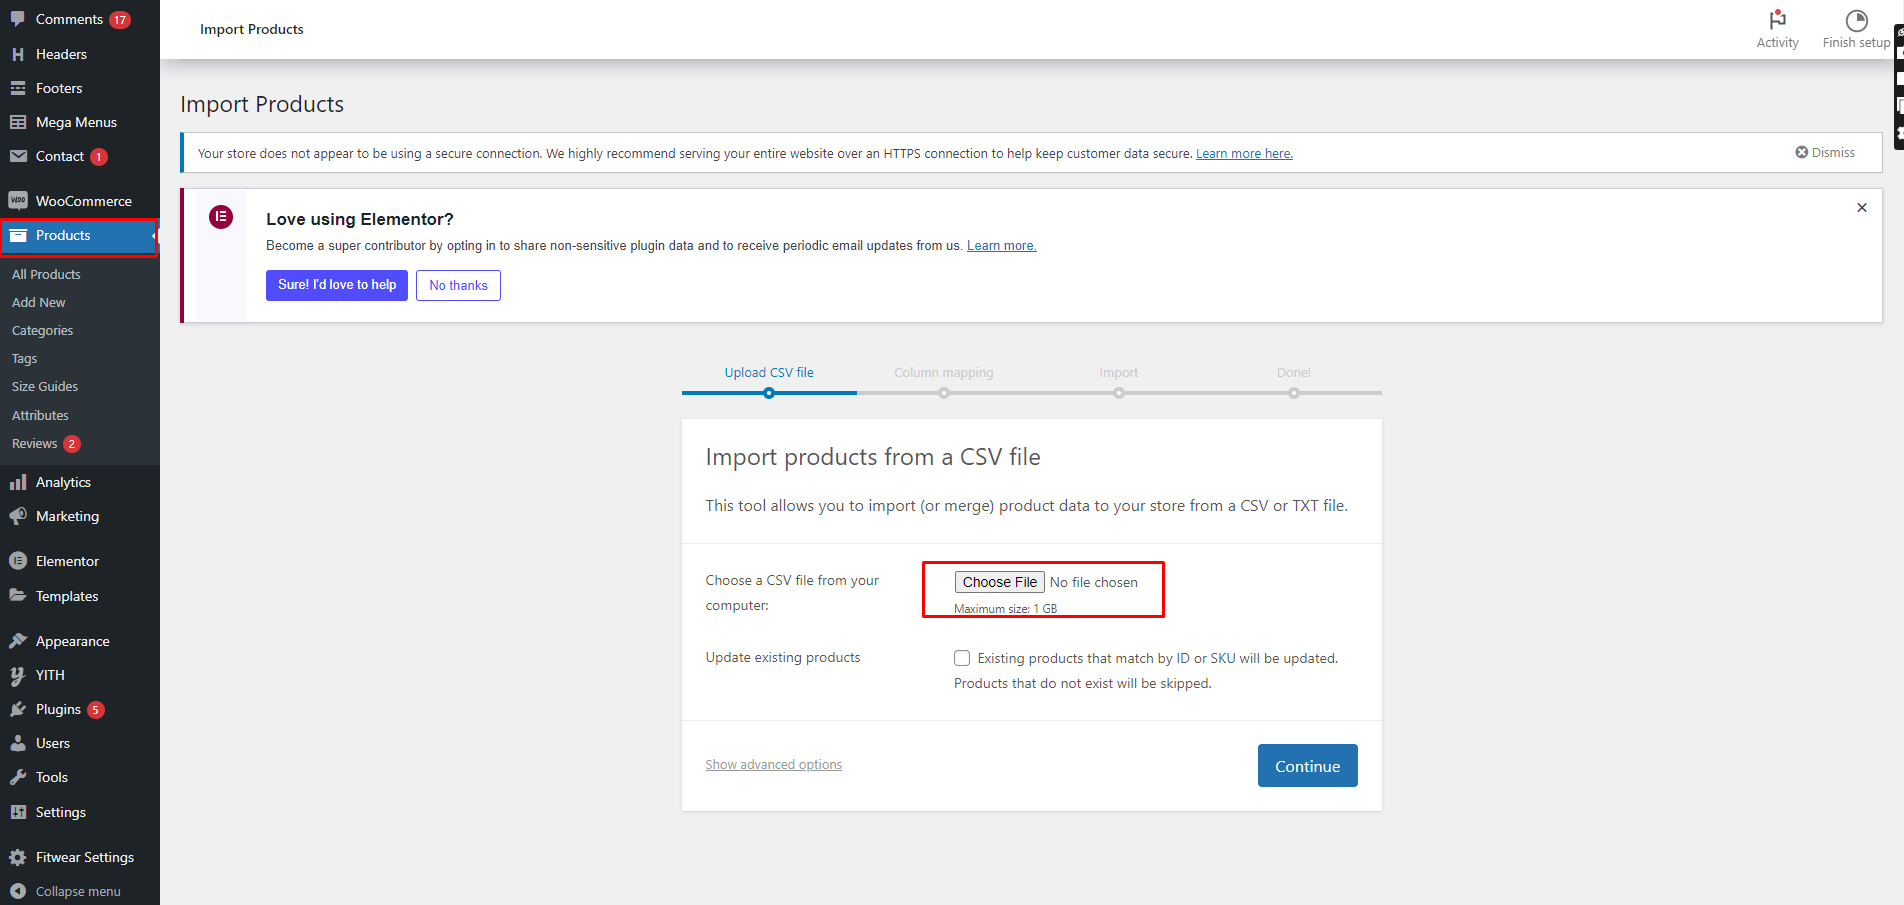1904x905 pixels.
Task: Select the Done! step label
Action: [x=1294, y=372]
